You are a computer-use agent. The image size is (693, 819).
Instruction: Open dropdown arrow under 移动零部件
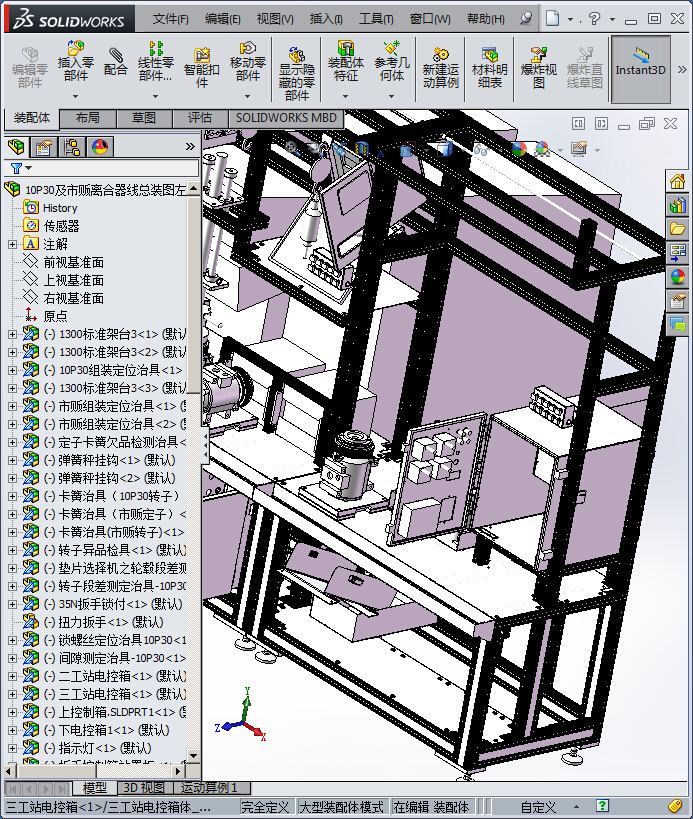tap(248, 96)
